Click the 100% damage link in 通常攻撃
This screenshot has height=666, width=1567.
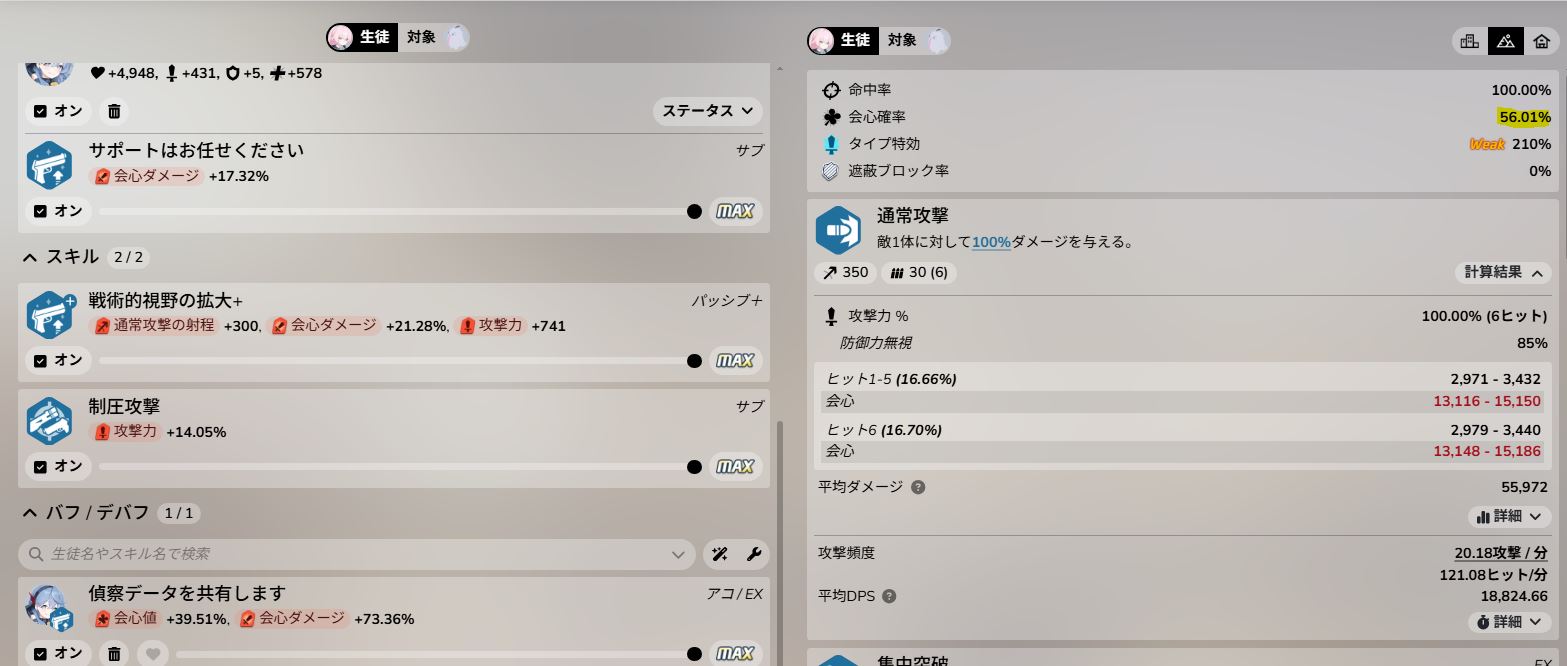[x=990, y=242]
